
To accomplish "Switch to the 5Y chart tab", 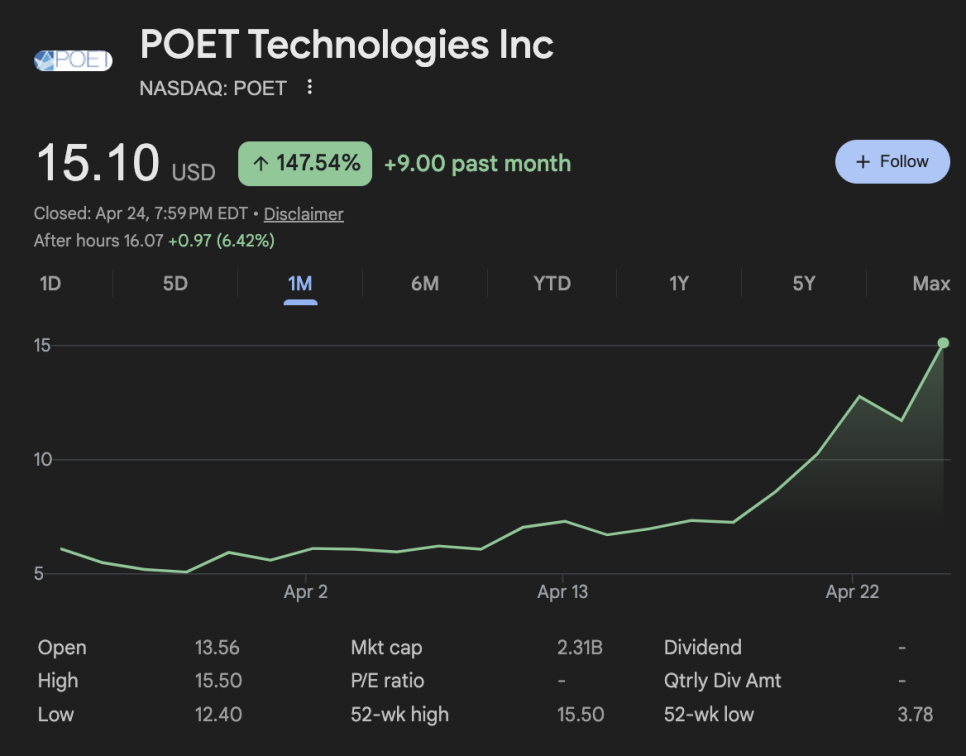I will [804, 284].
